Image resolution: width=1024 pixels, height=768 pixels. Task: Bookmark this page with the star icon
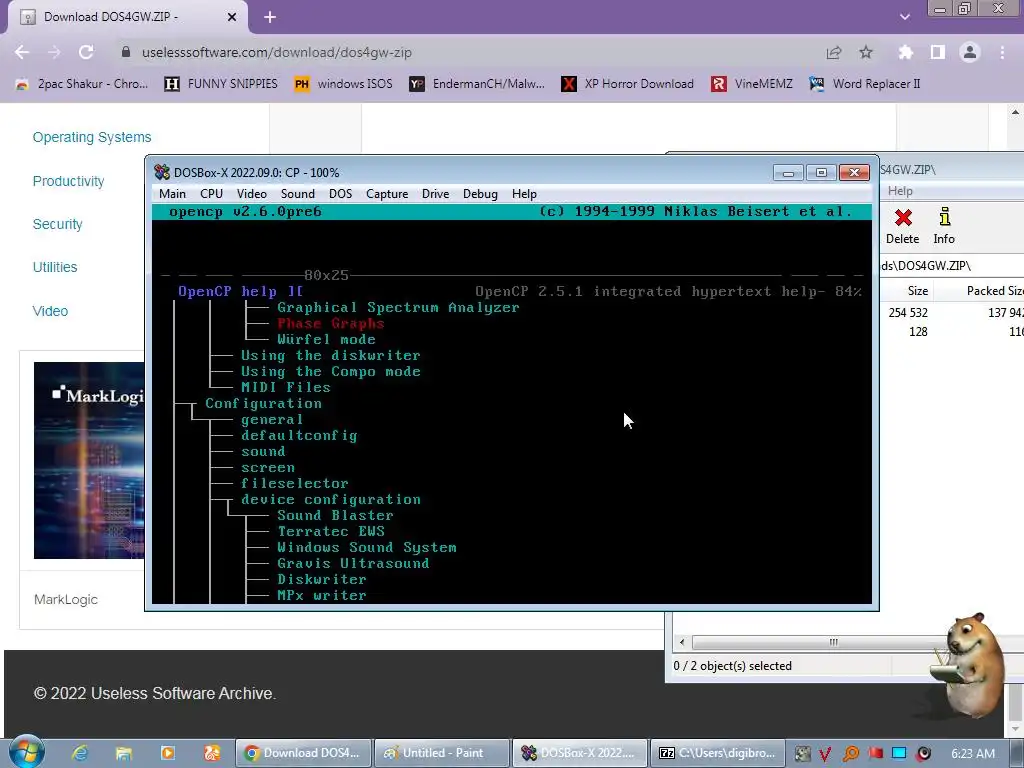pyautogui.click(x=866, y=52)
